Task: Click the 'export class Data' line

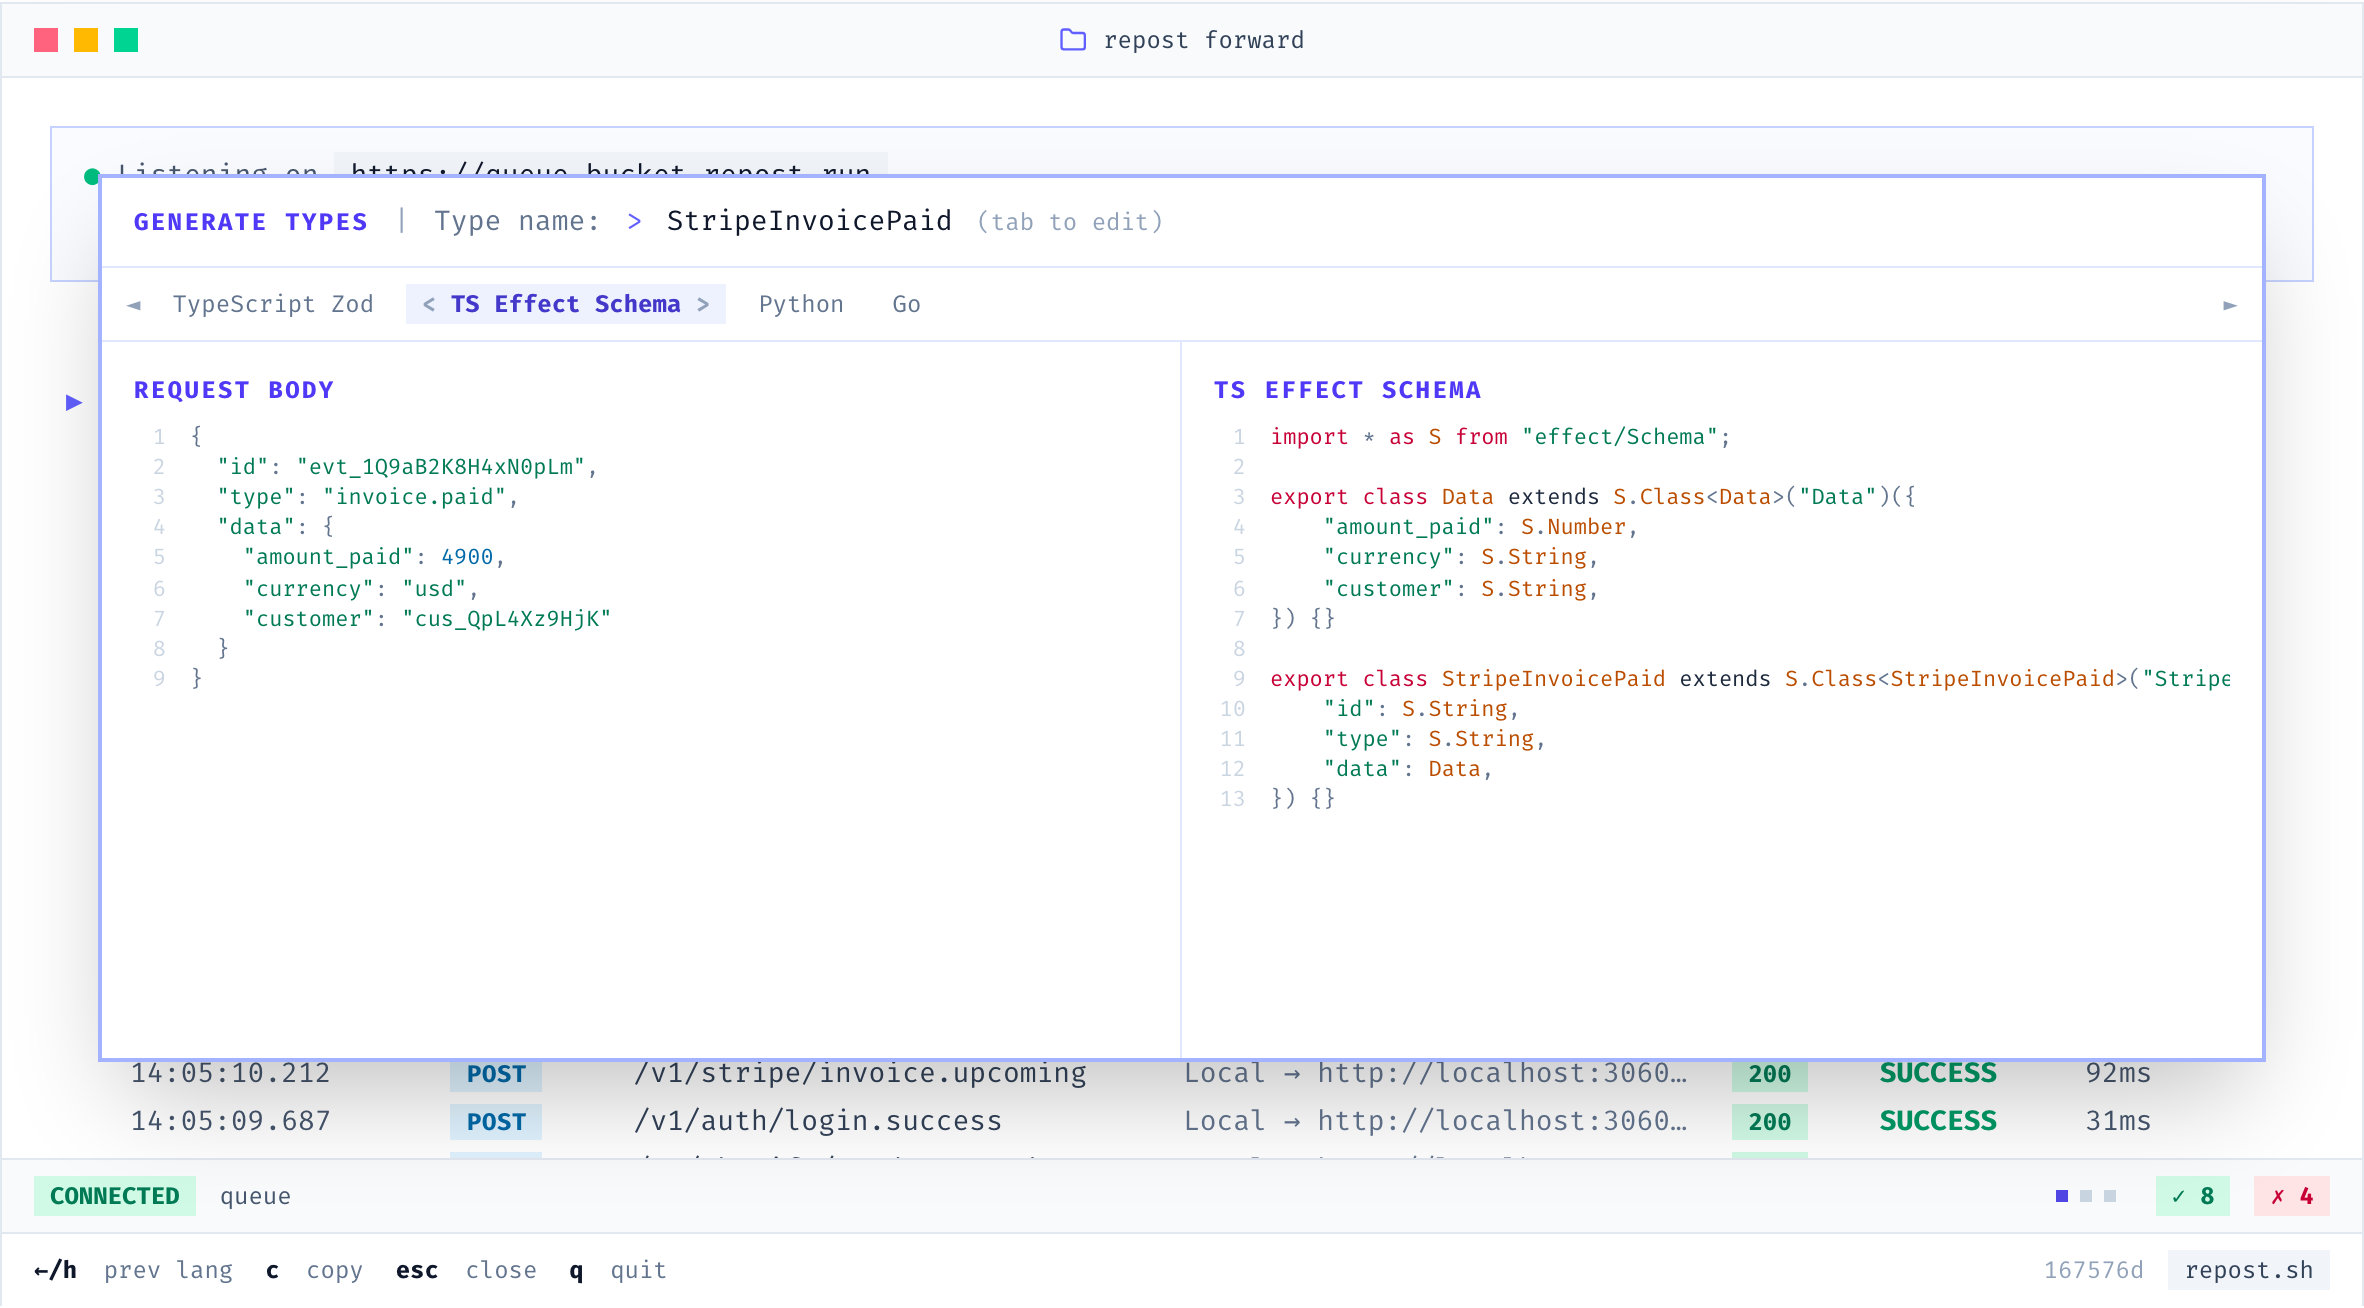Action: click(x=1593, y=497)
